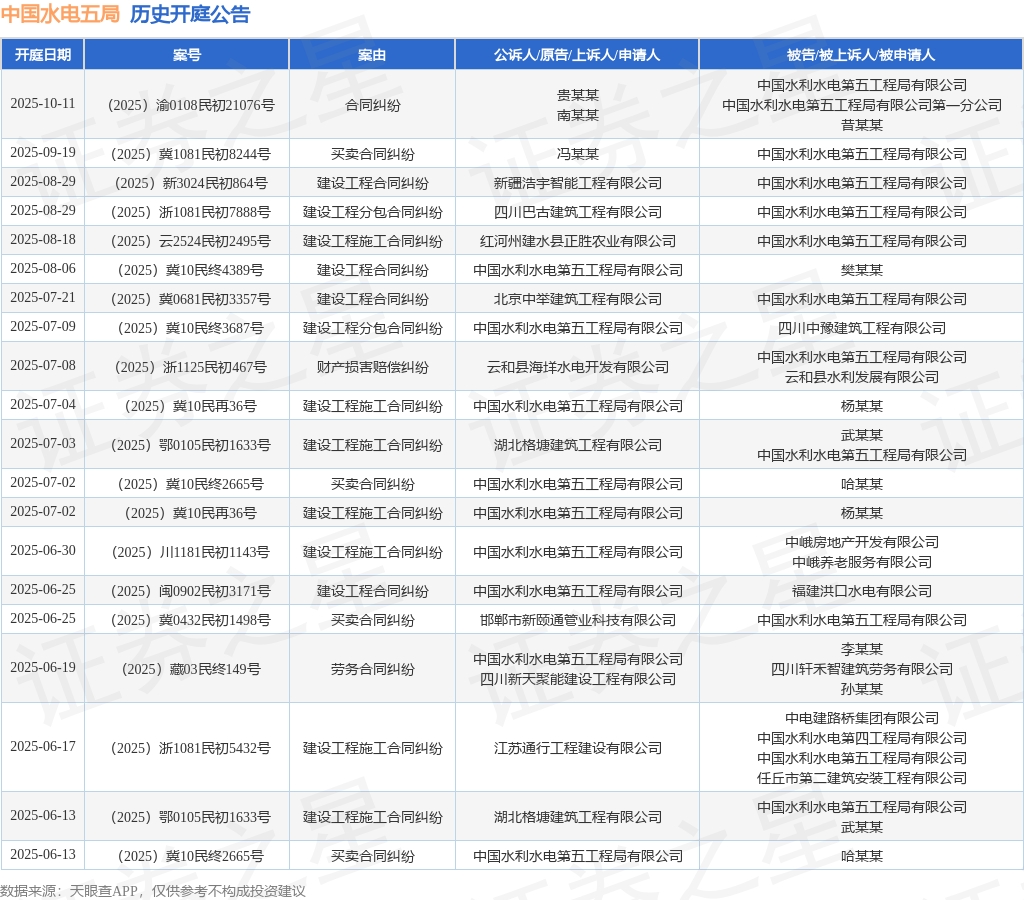
Task: Click defendant 孙某某
Action: pos(862,689)
